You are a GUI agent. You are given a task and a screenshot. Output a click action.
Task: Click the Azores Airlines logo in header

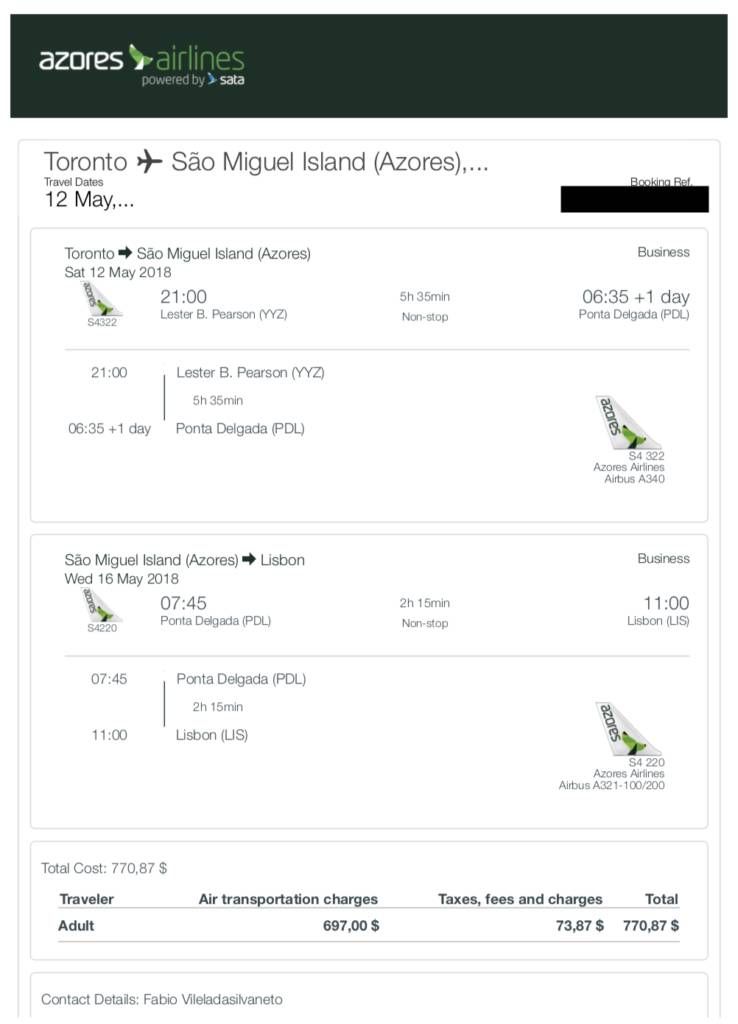[141, 64]
